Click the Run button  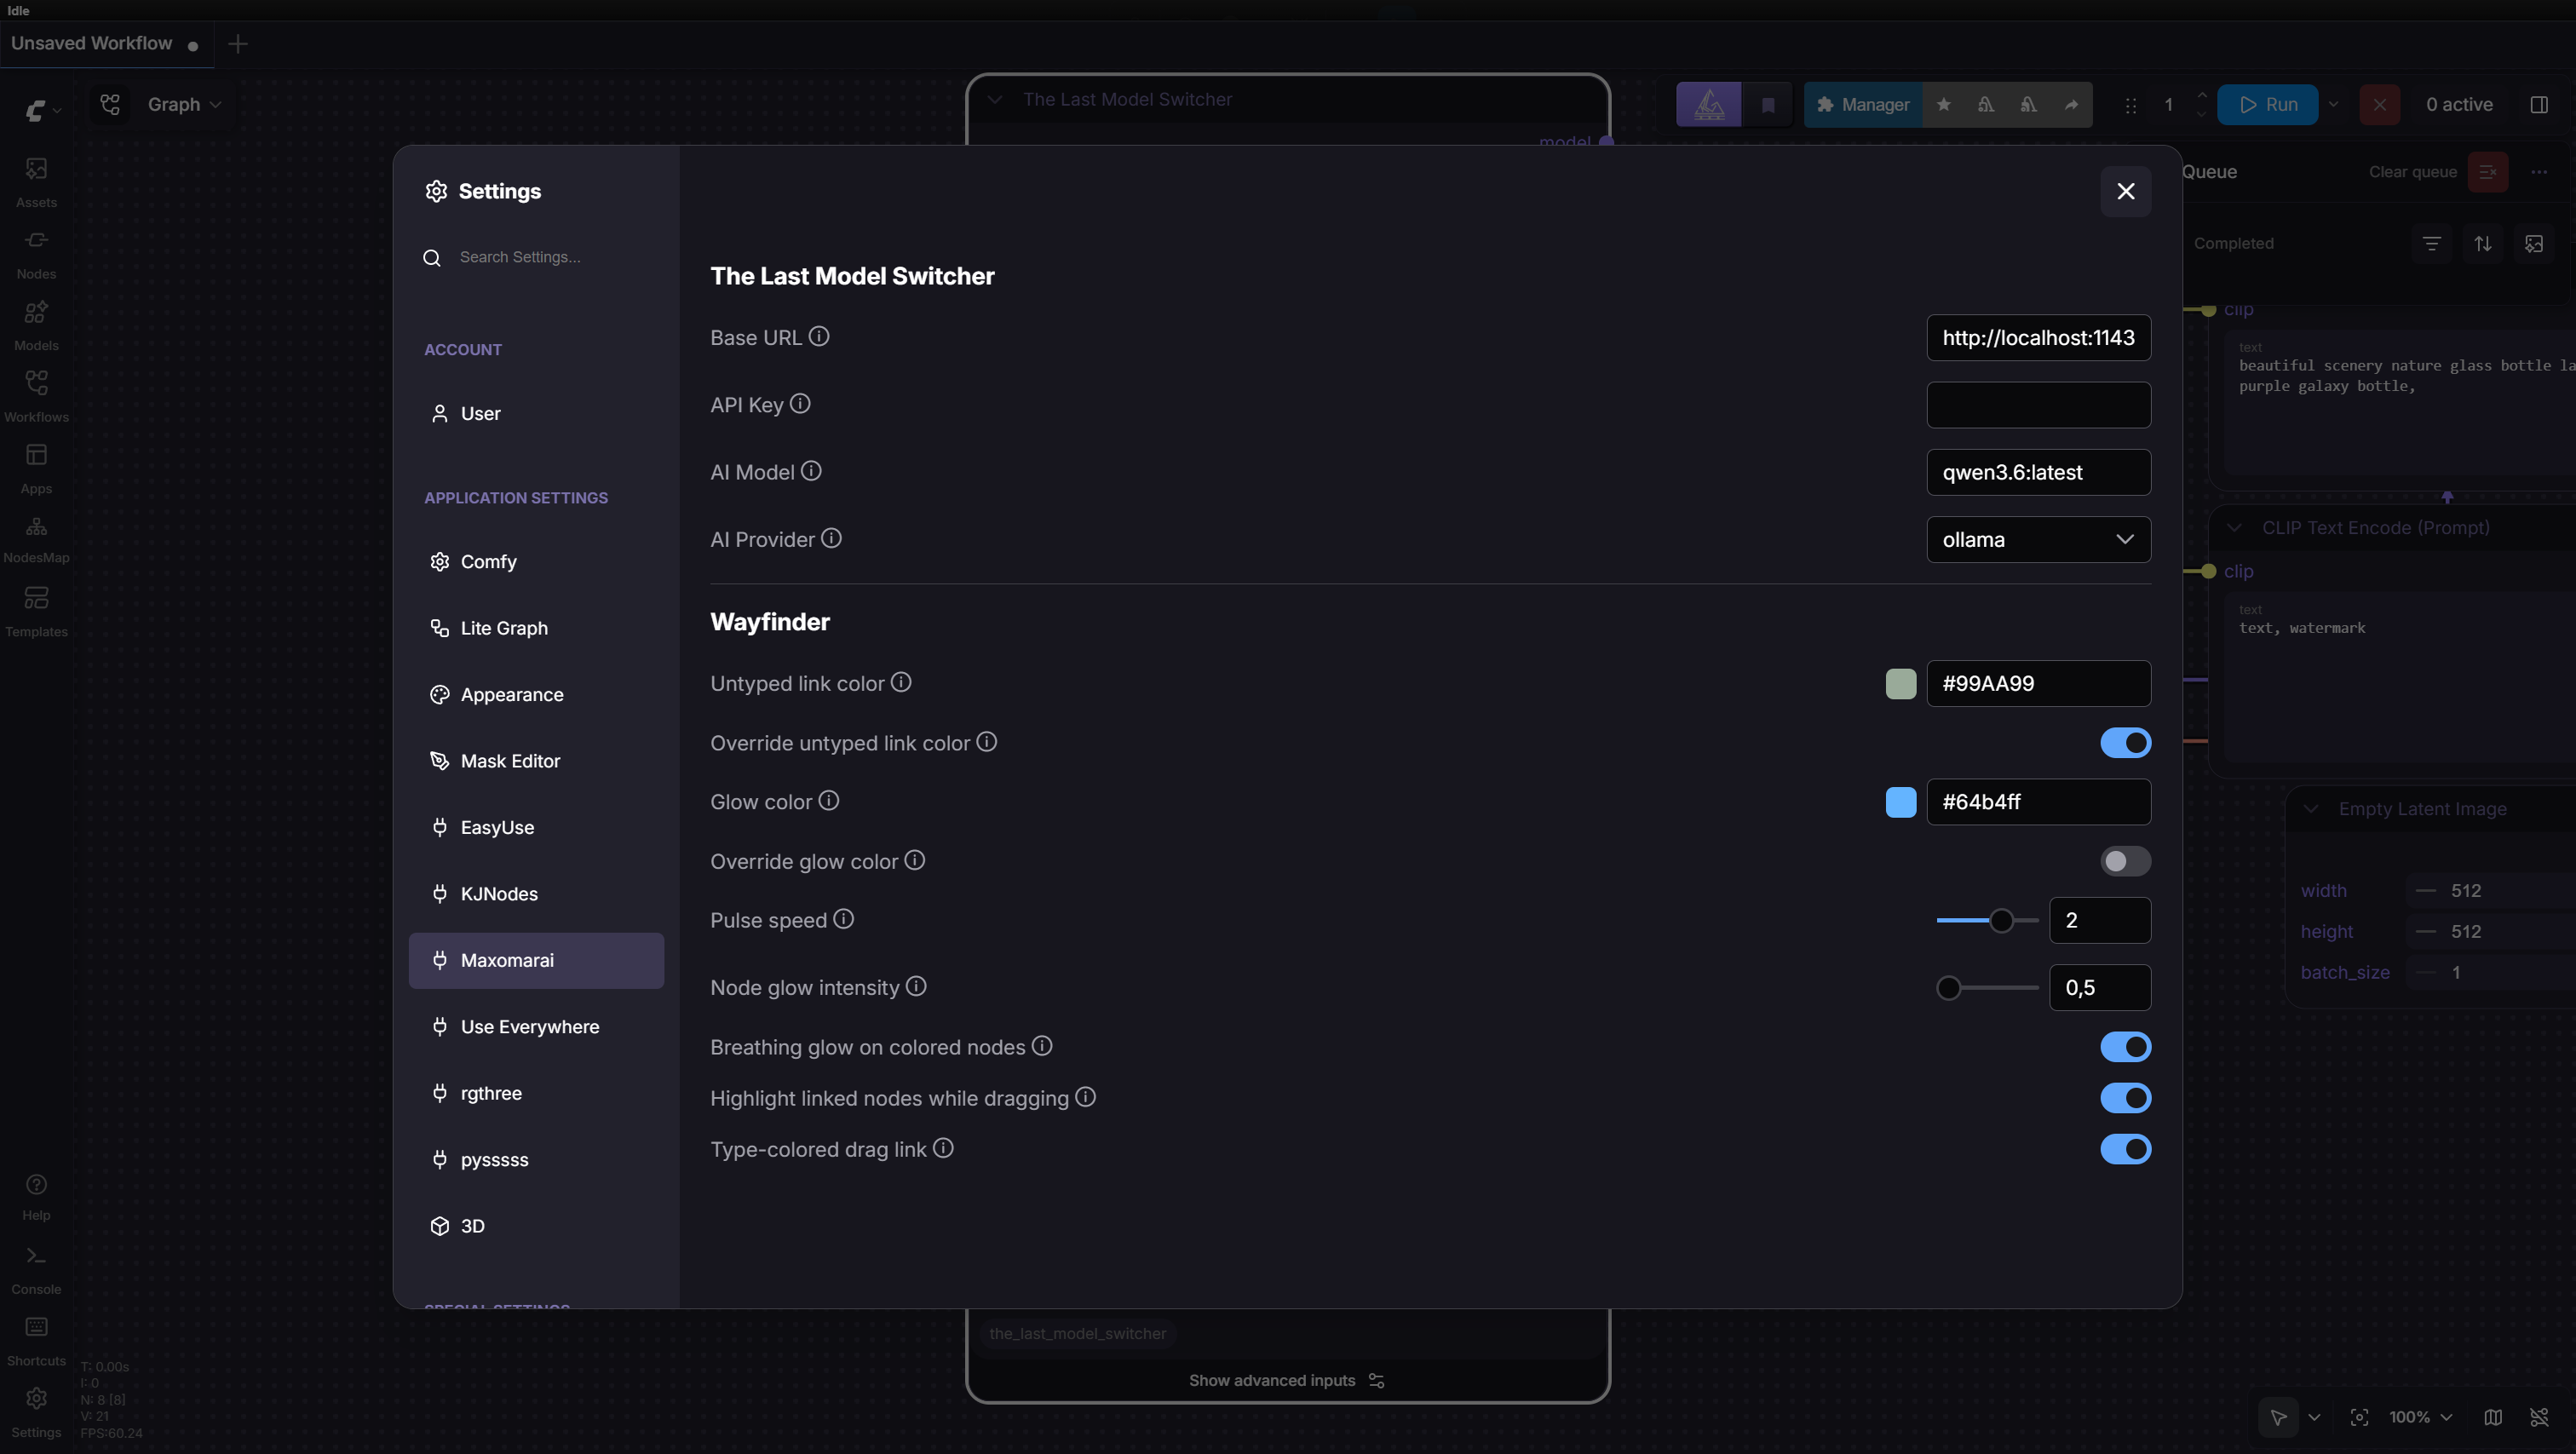(x=2267, y=104)
